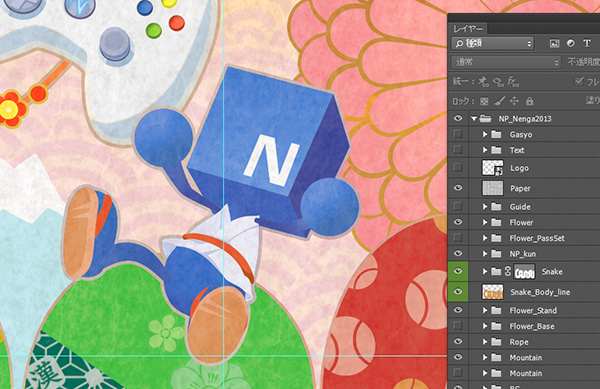The image size is (600, 389).
Task: Hide the Paper layer
Action: click(x=458, y=188)
